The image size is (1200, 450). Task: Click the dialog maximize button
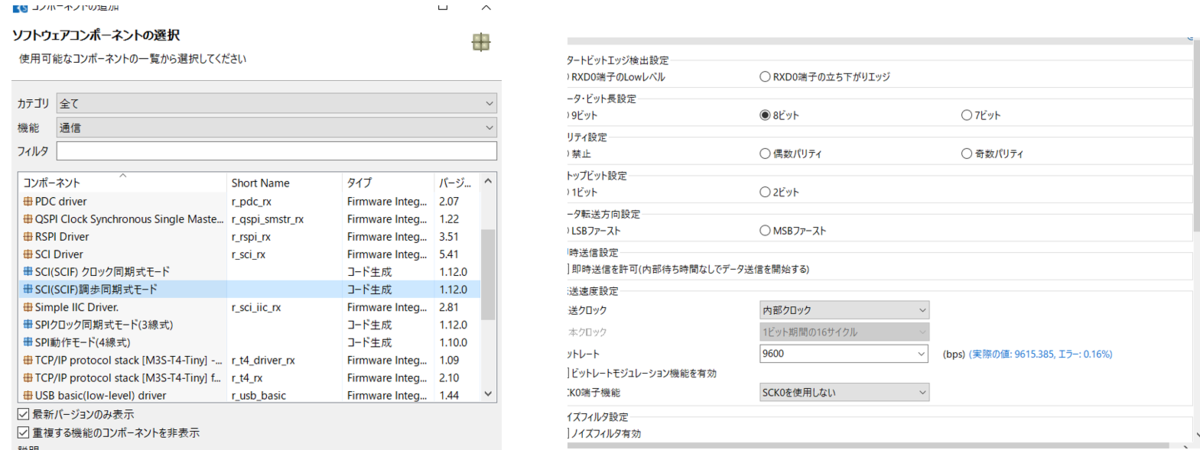[443, 6]
